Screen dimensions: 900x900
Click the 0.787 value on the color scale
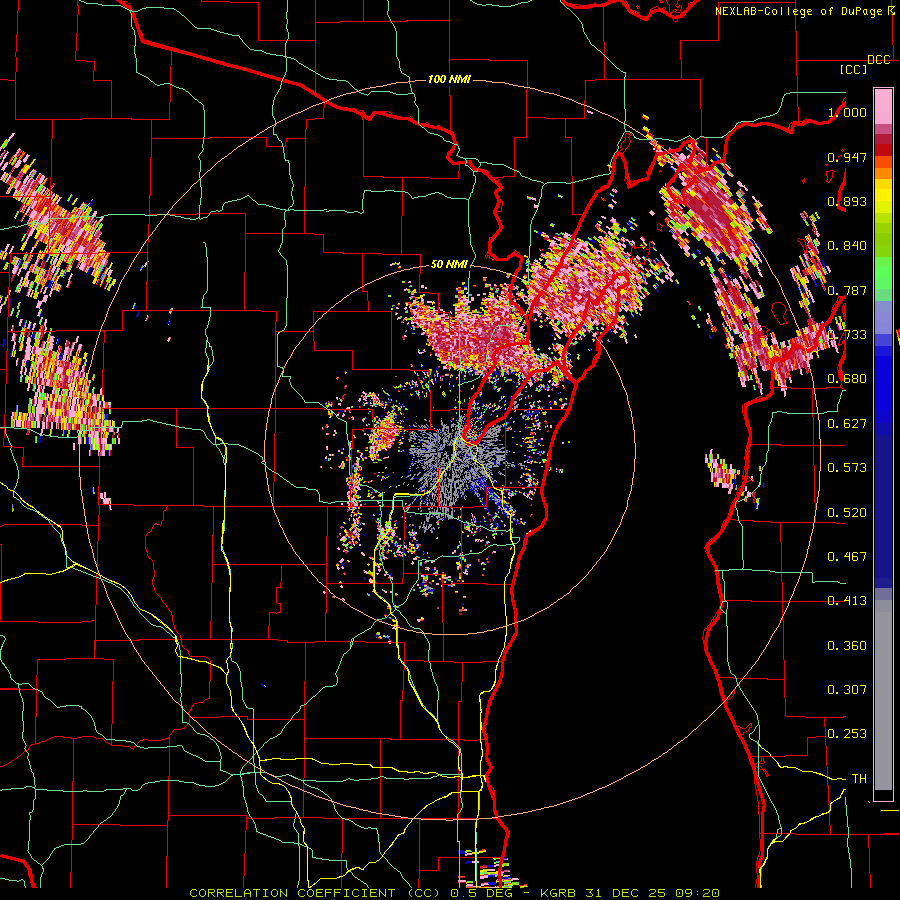[847, 290]
